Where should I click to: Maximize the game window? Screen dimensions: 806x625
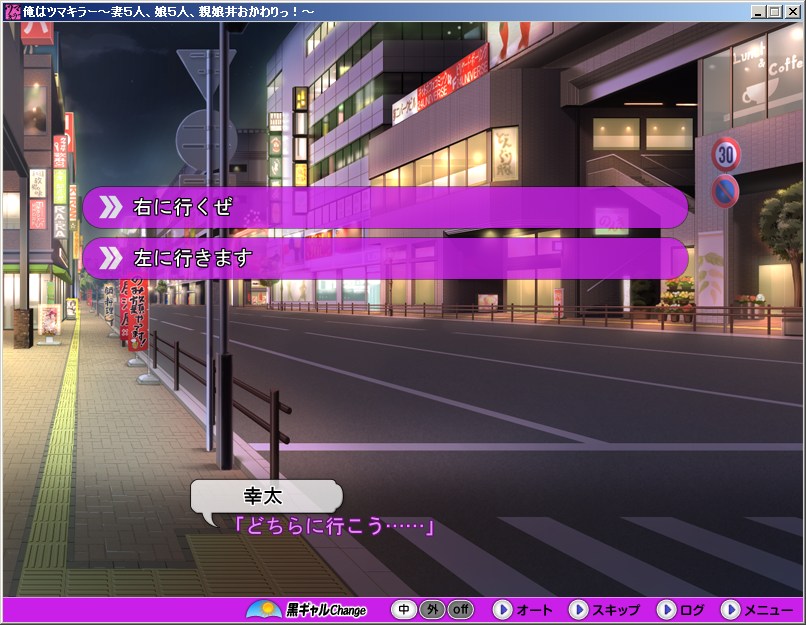click(775, 11)
